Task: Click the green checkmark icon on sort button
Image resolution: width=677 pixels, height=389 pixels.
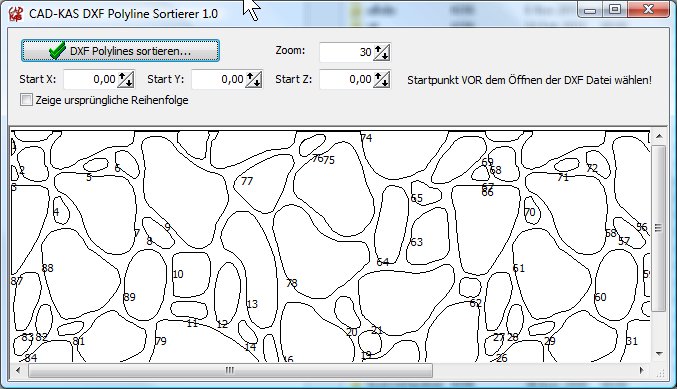Action: pos(57,51)
